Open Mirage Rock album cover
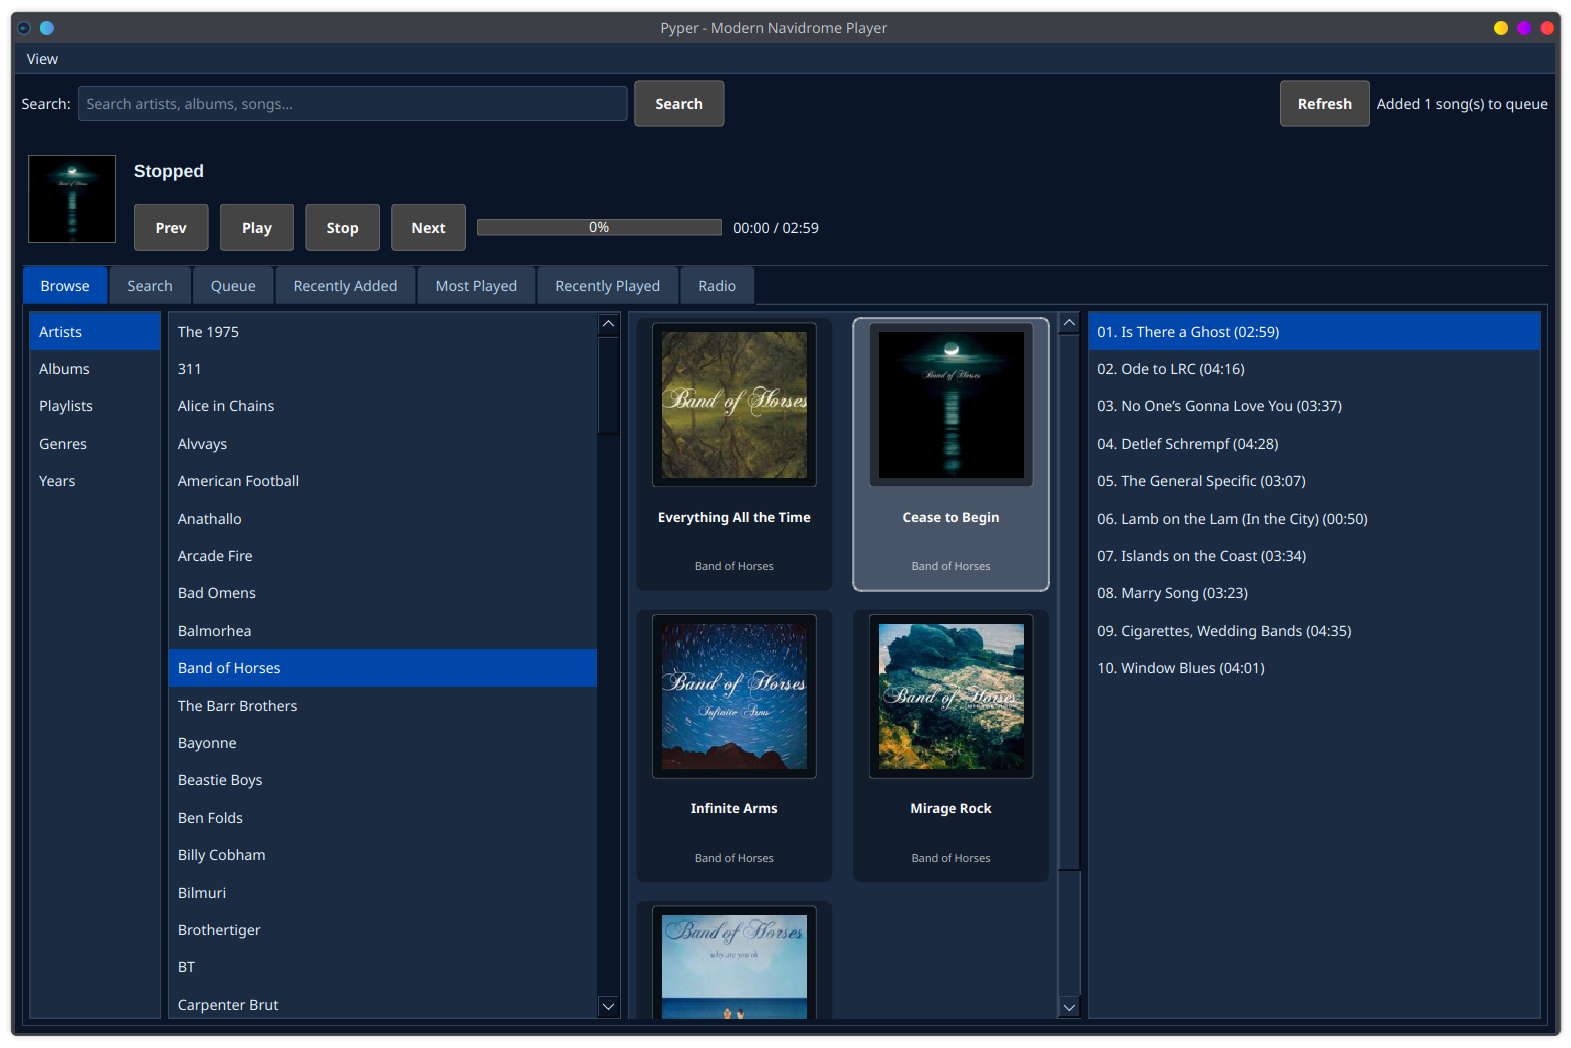Image resolution: width=1571 pixels, height=1048 pixels. 951,696
